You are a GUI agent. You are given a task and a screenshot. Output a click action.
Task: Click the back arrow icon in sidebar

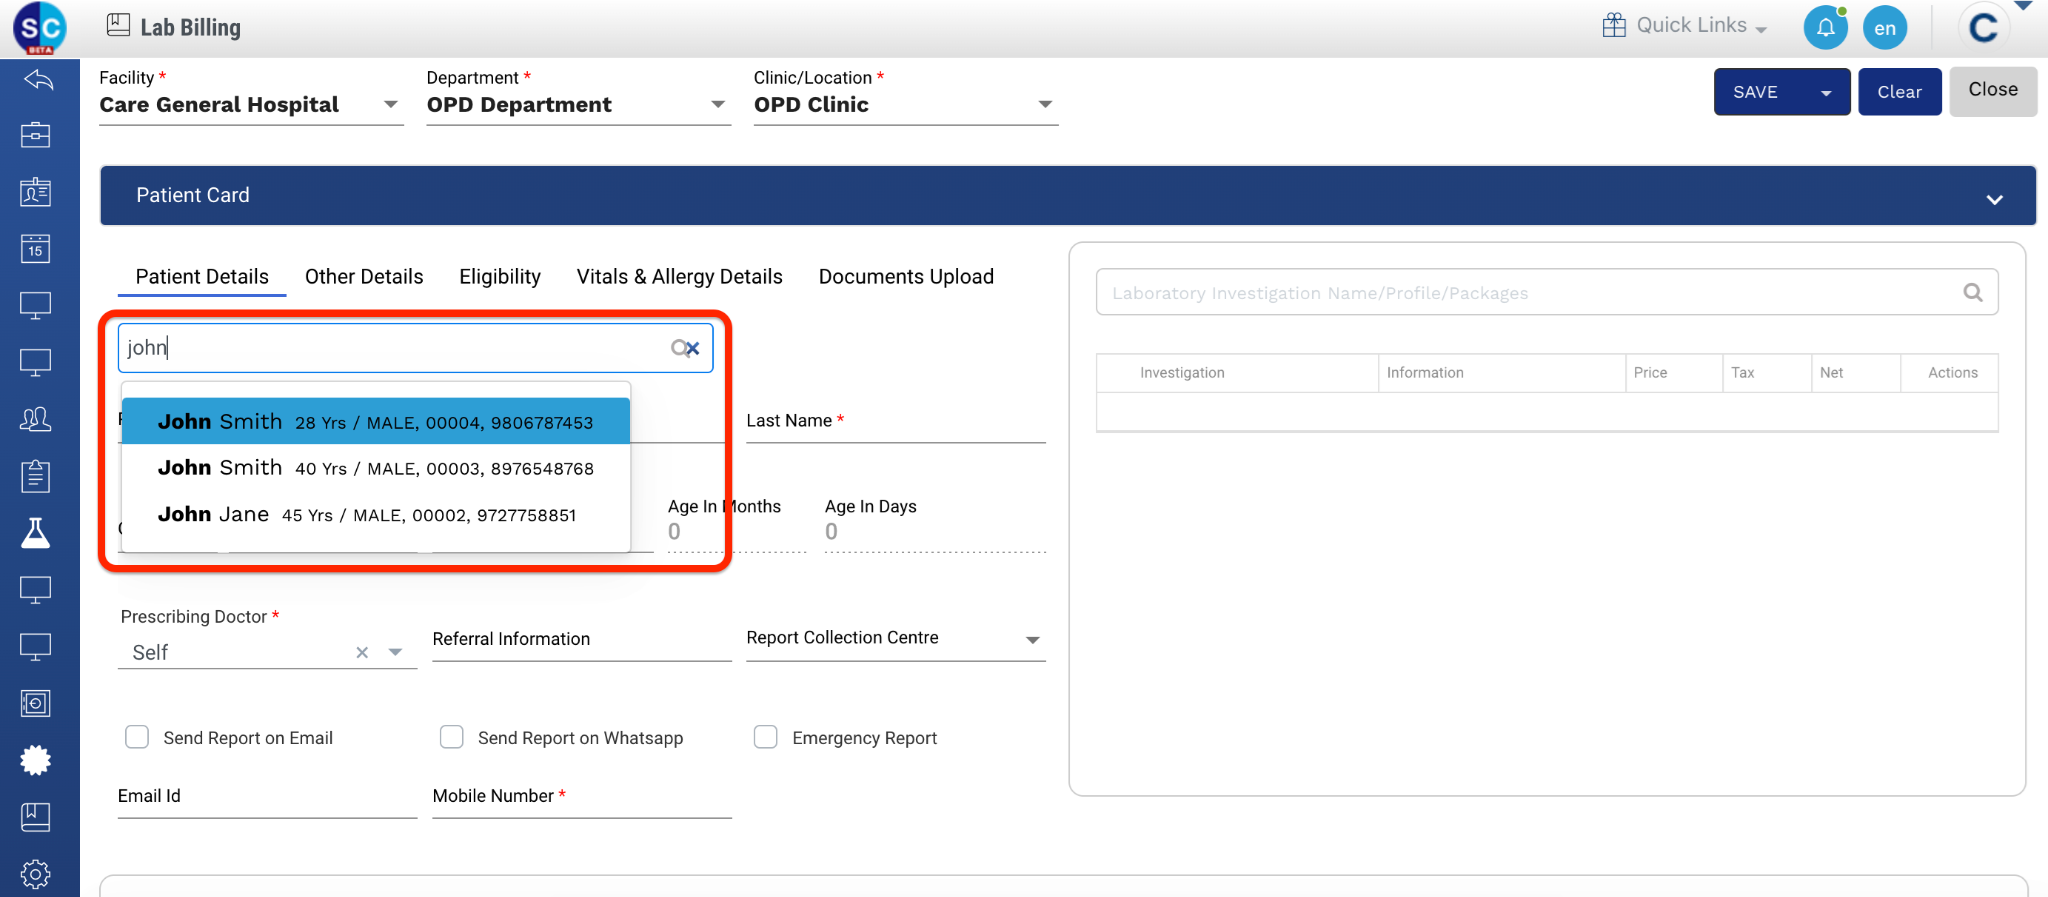[x=38, y=80]
